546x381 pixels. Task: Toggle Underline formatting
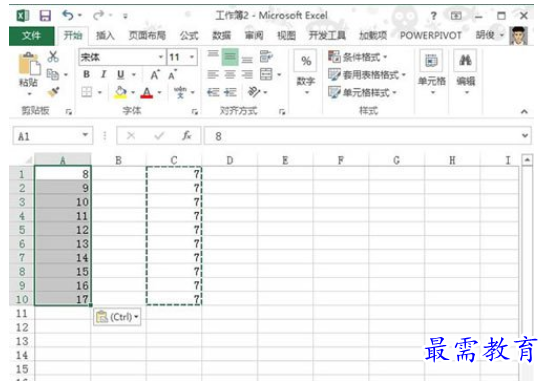(120, 74)
